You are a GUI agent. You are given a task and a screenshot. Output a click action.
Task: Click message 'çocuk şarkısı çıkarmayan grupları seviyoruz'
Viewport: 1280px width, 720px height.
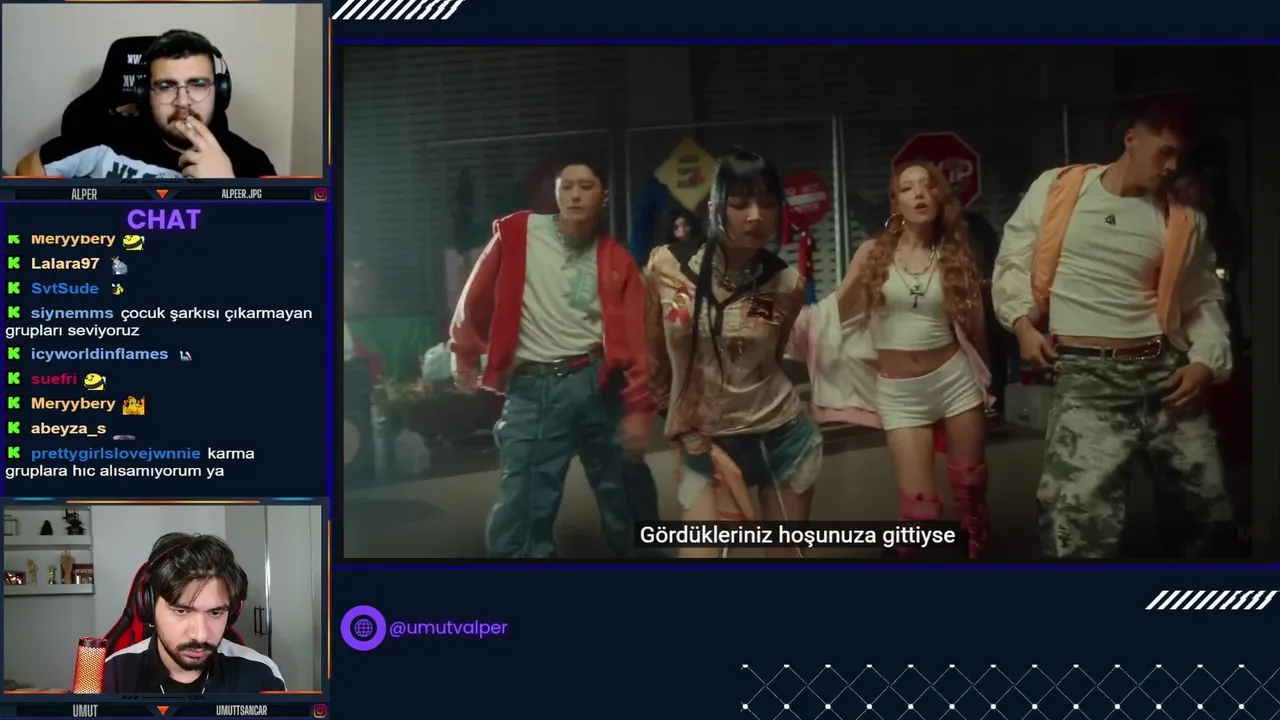pos(160,321)
